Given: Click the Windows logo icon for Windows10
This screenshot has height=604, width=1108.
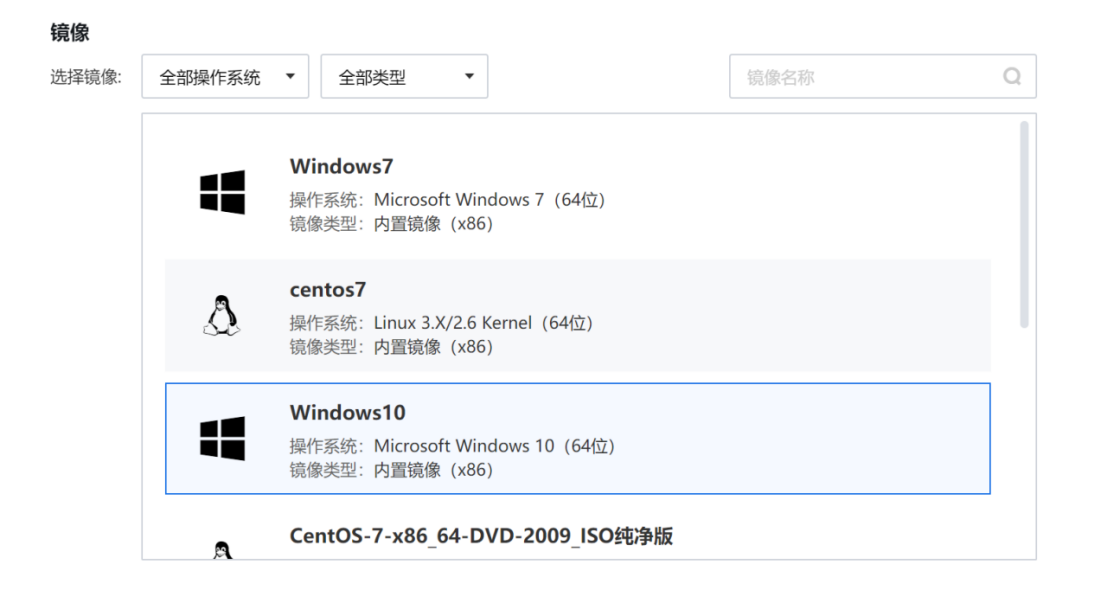Looking at the screenshot, I should pyautogui.click(x=222, y=439).
